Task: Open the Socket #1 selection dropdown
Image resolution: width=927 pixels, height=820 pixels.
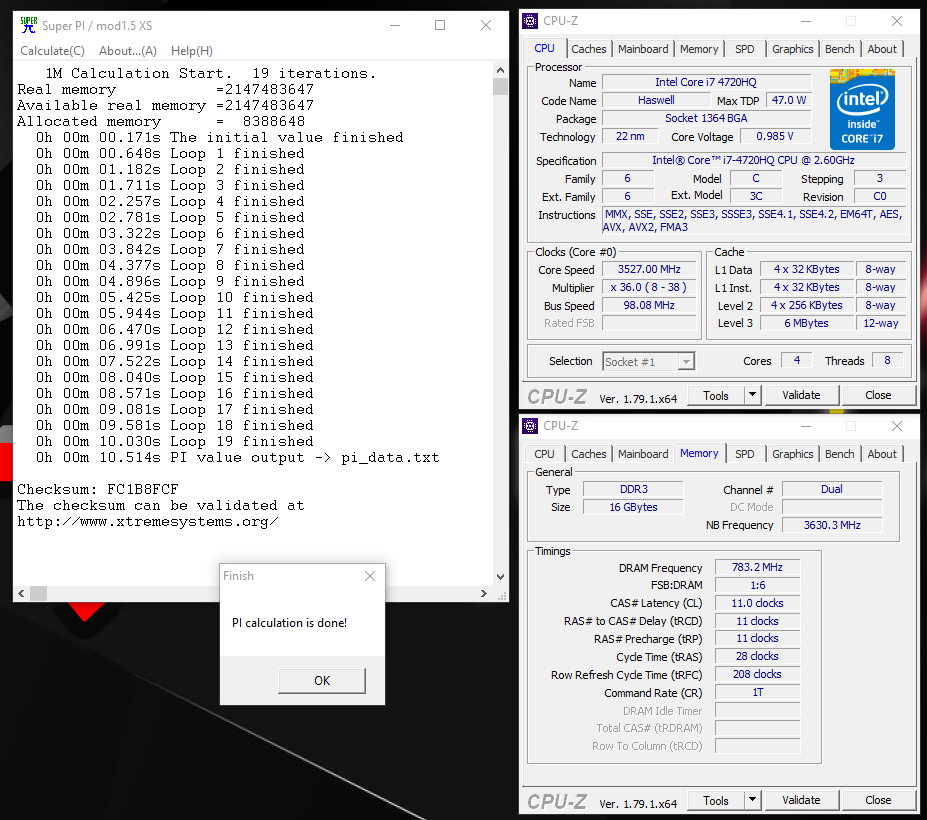Action: [x=649, y=361]
